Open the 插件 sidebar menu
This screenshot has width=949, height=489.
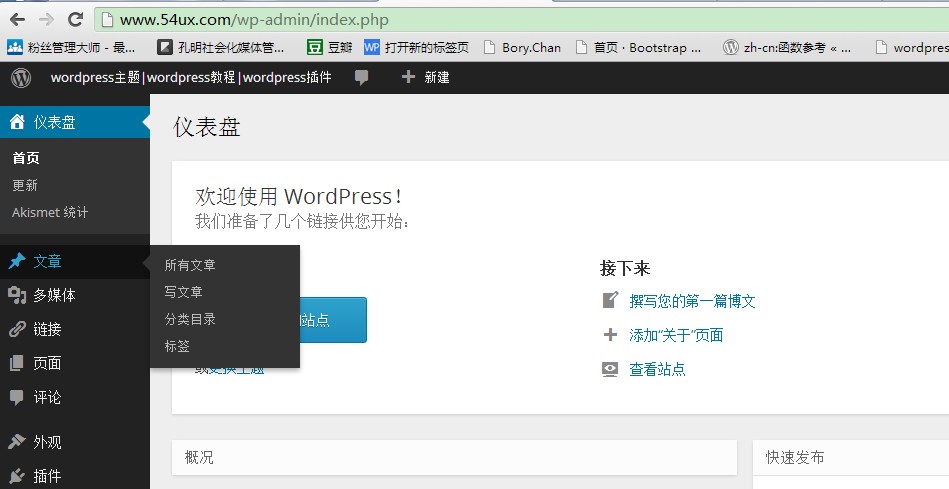[74, 476]
